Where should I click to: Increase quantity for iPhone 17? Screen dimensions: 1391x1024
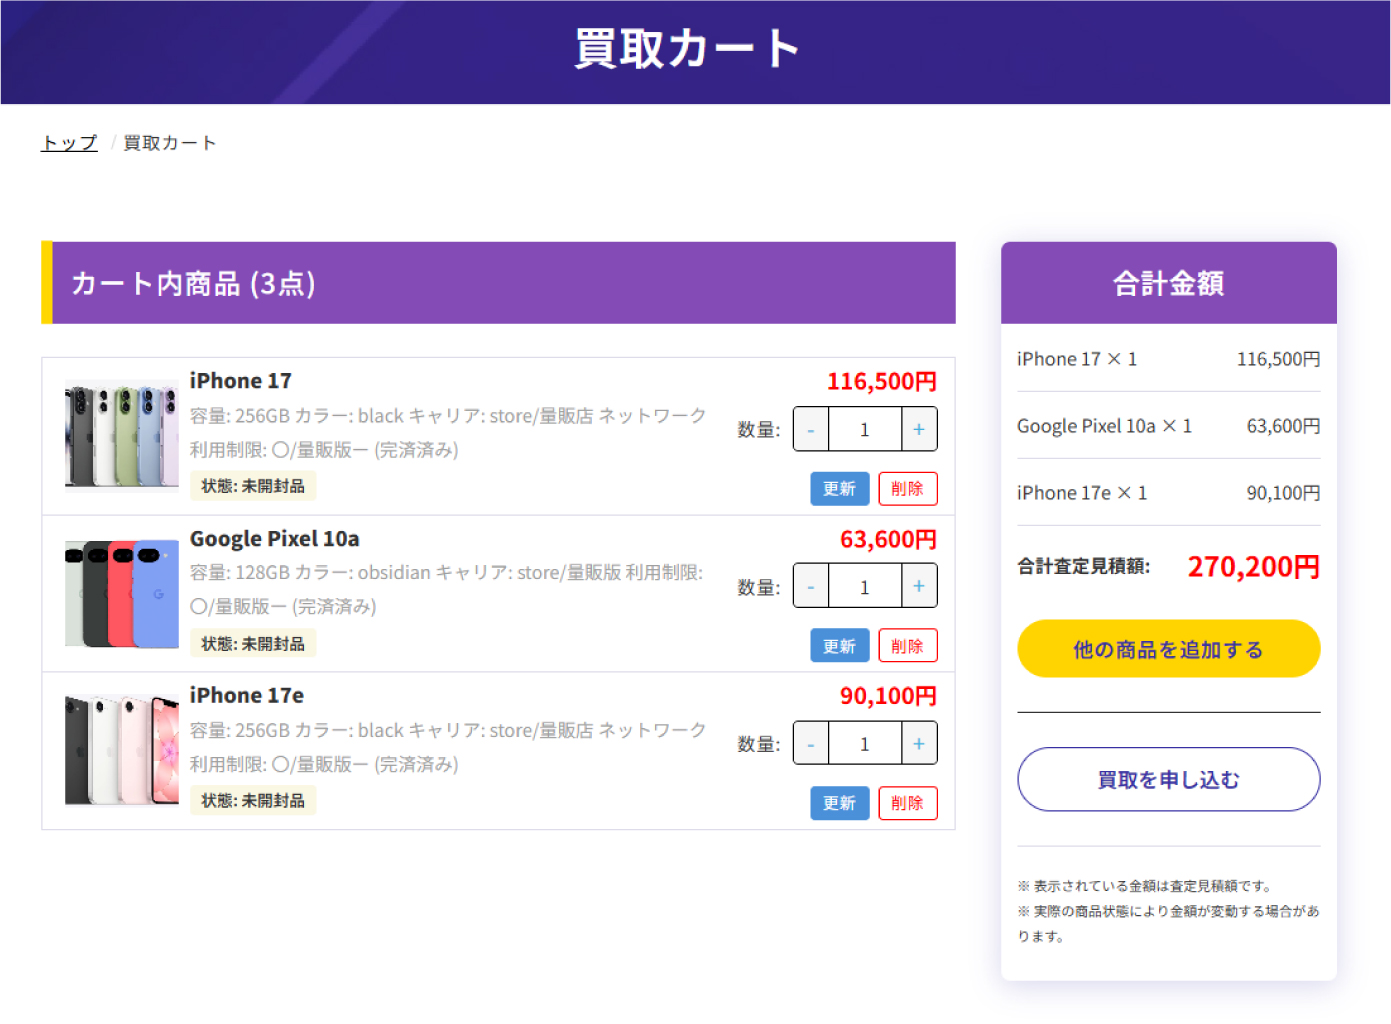(919, 430)
